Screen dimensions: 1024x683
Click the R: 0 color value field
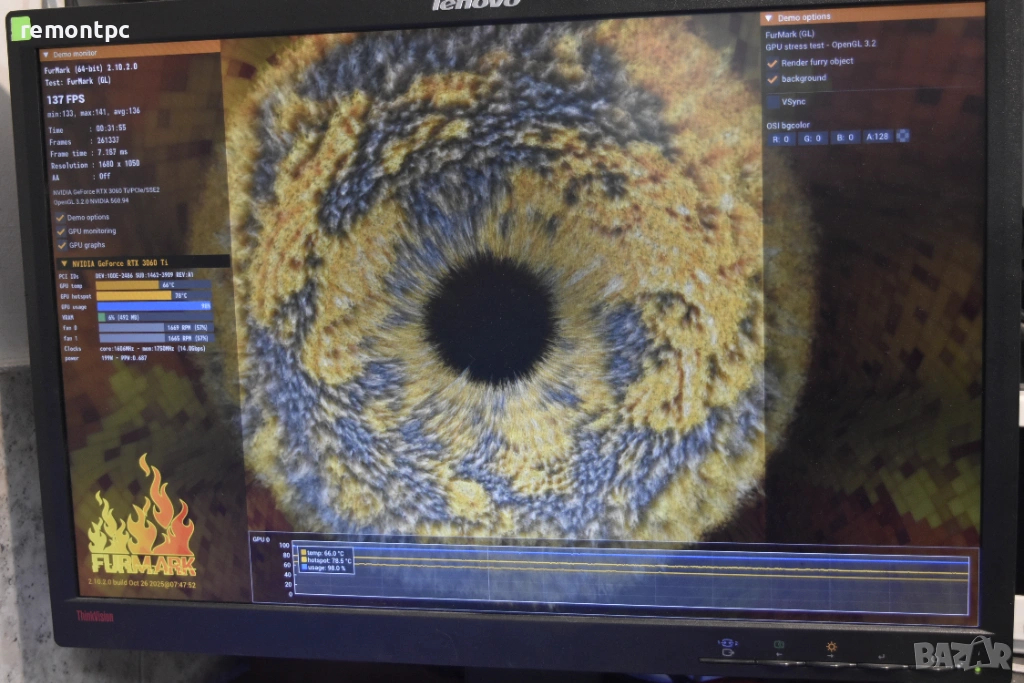point(781,138)
